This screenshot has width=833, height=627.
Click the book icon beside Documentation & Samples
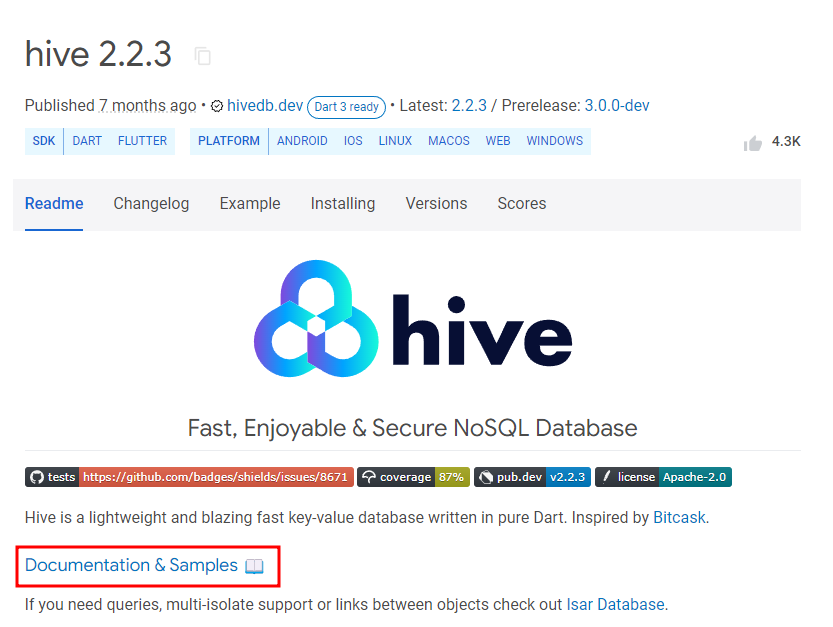254,566
